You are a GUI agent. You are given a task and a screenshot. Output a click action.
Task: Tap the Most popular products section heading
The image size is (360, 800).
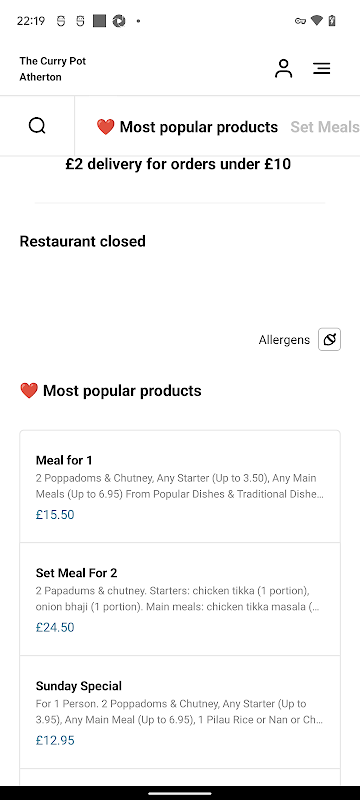tap(111, 391)
